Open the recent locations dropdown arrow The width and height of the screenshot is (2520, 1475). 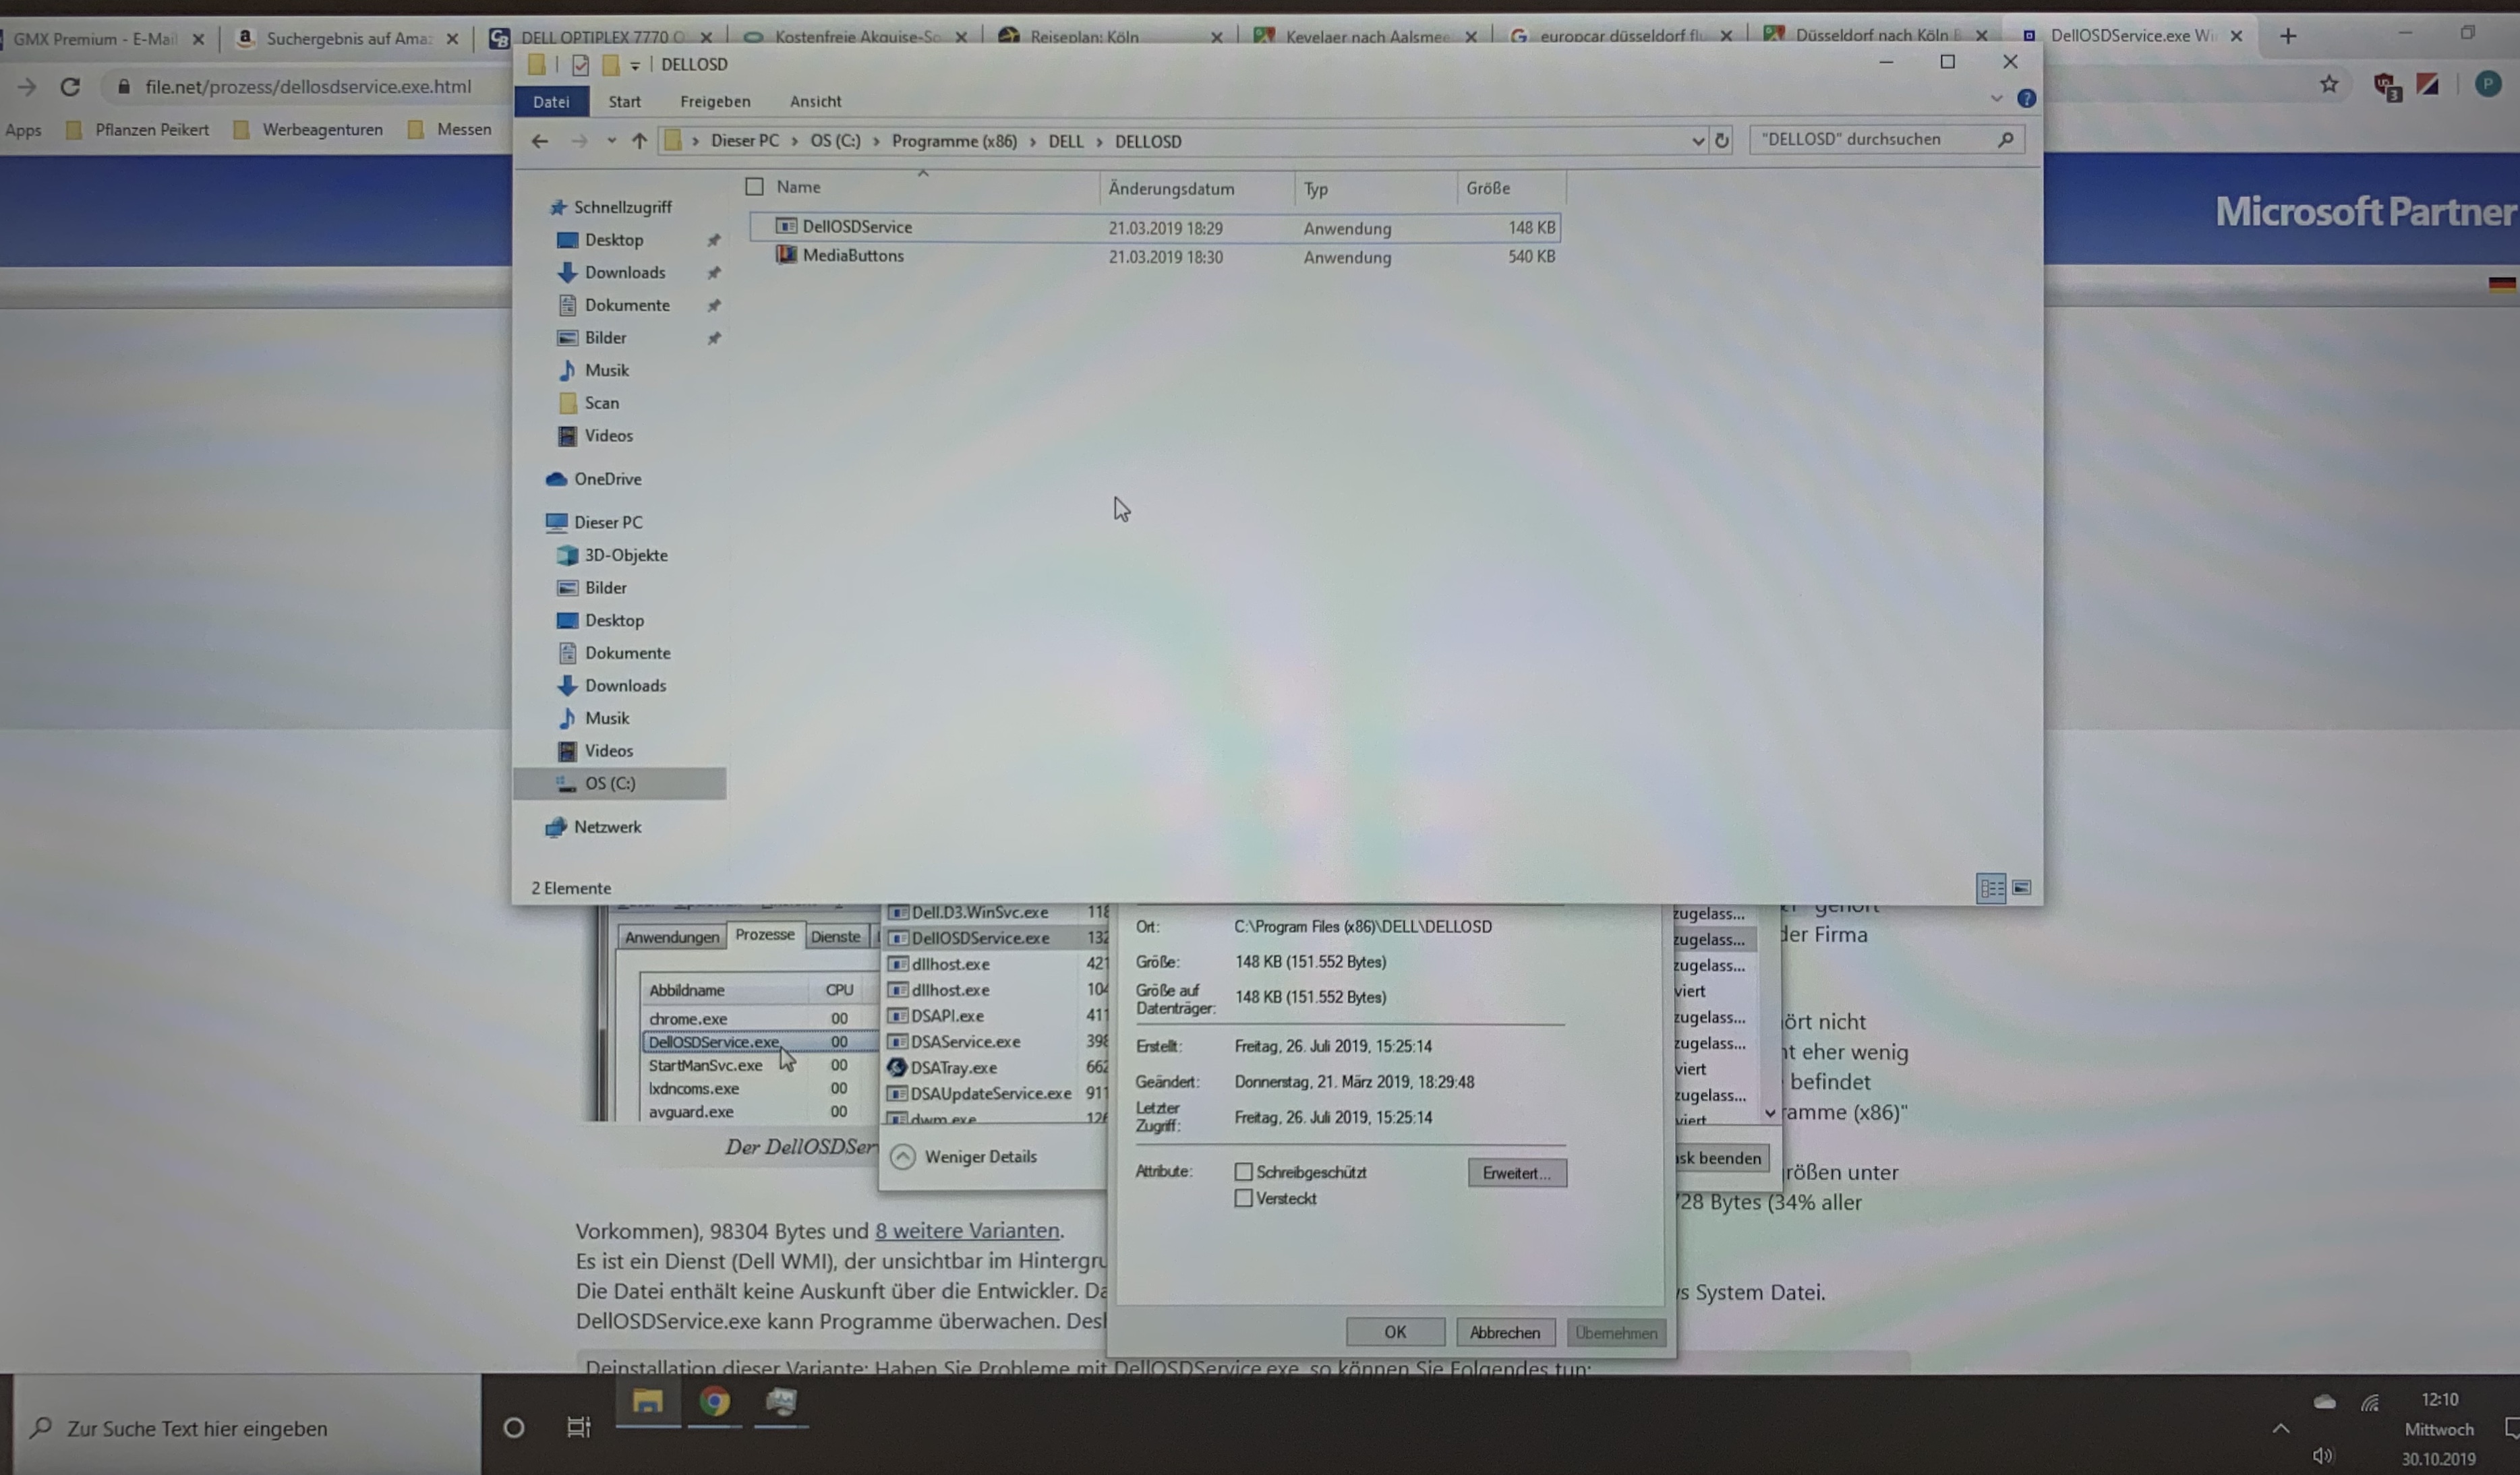pyautogui.click(x=611, y=141)
